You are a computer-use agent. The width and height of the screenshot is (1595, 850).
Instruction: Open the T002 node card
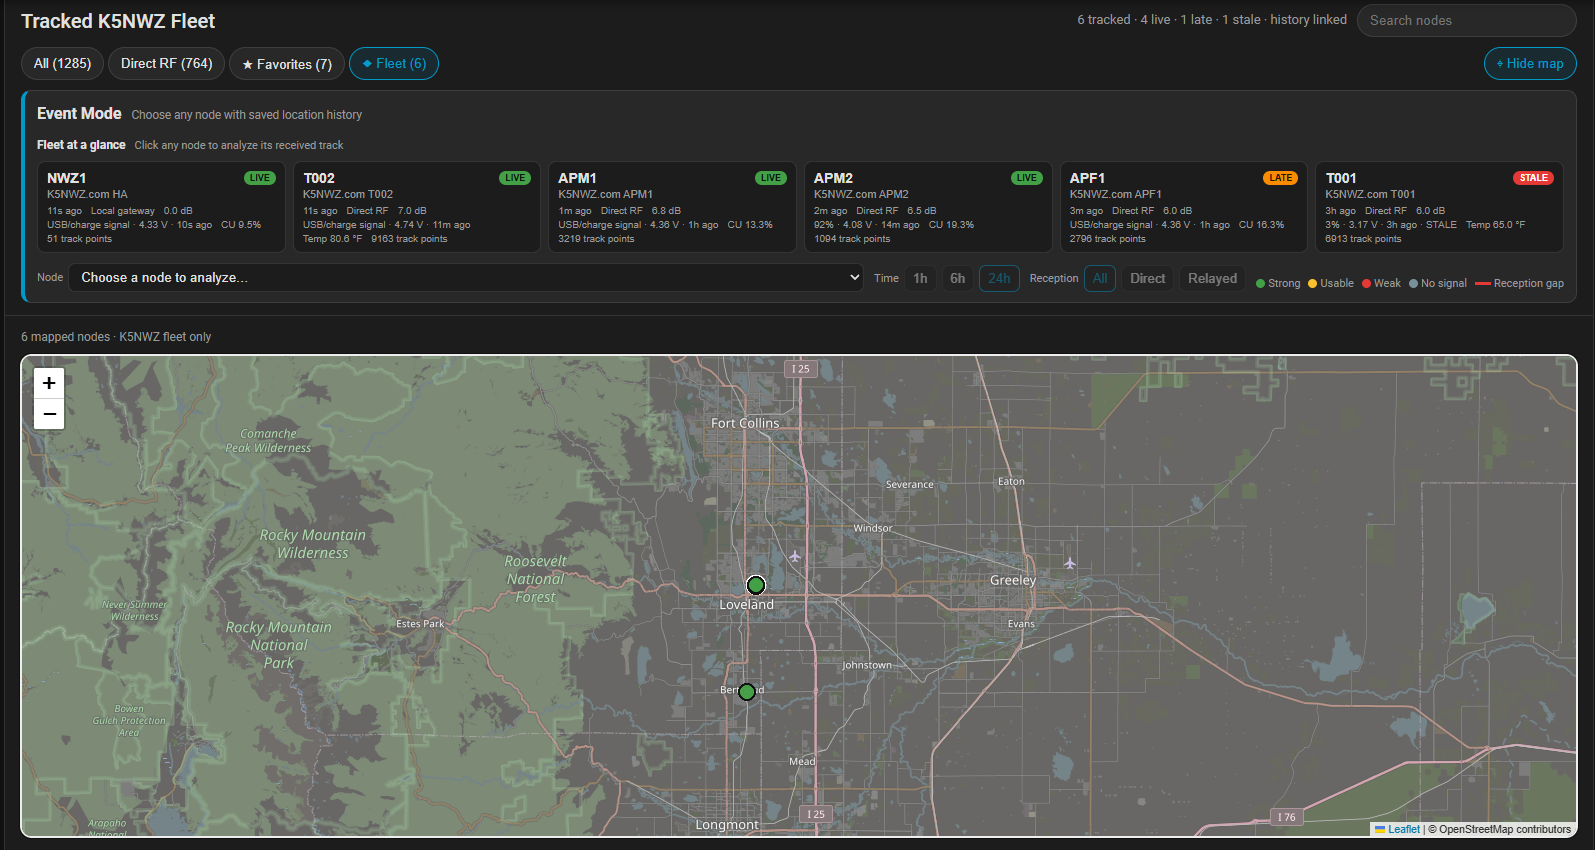point(416,207)
